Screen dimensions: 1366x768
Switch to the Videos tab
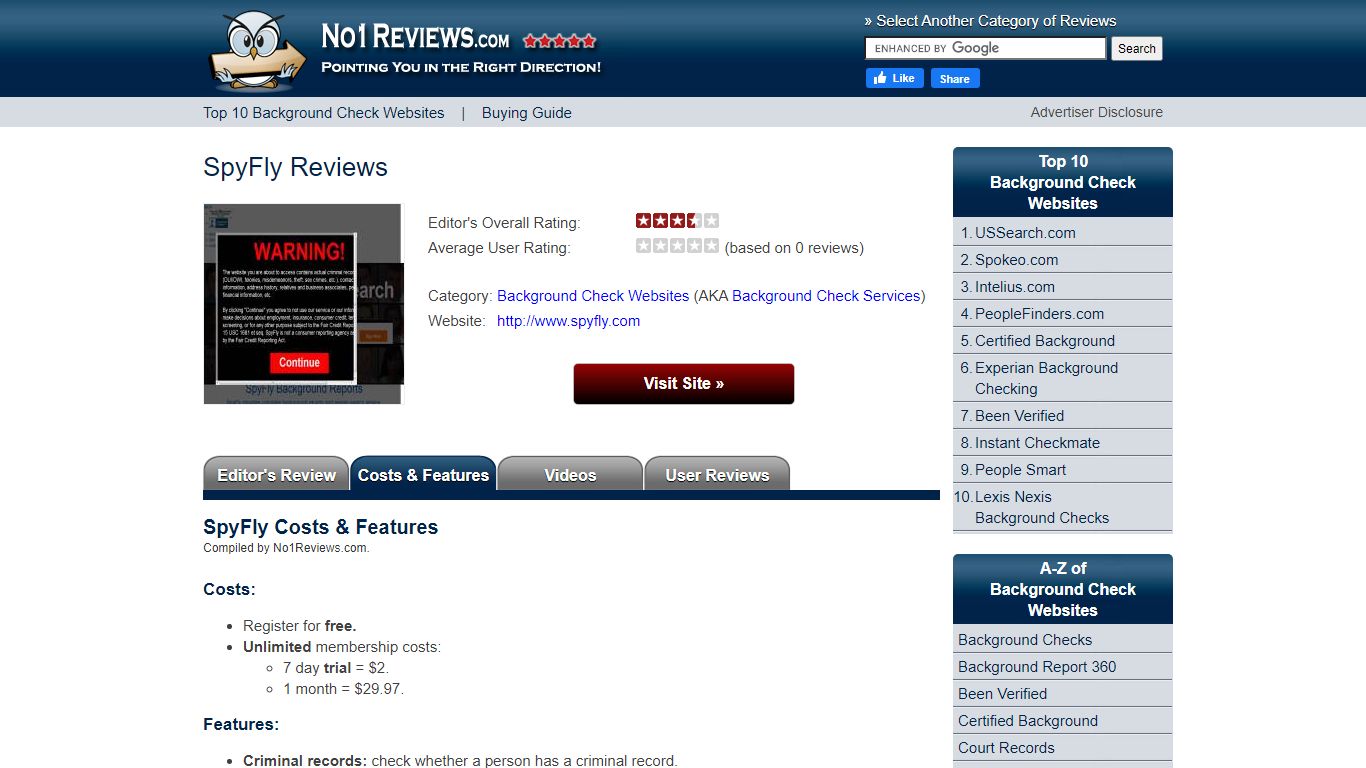pyautogui.click(x=570, y=474)
